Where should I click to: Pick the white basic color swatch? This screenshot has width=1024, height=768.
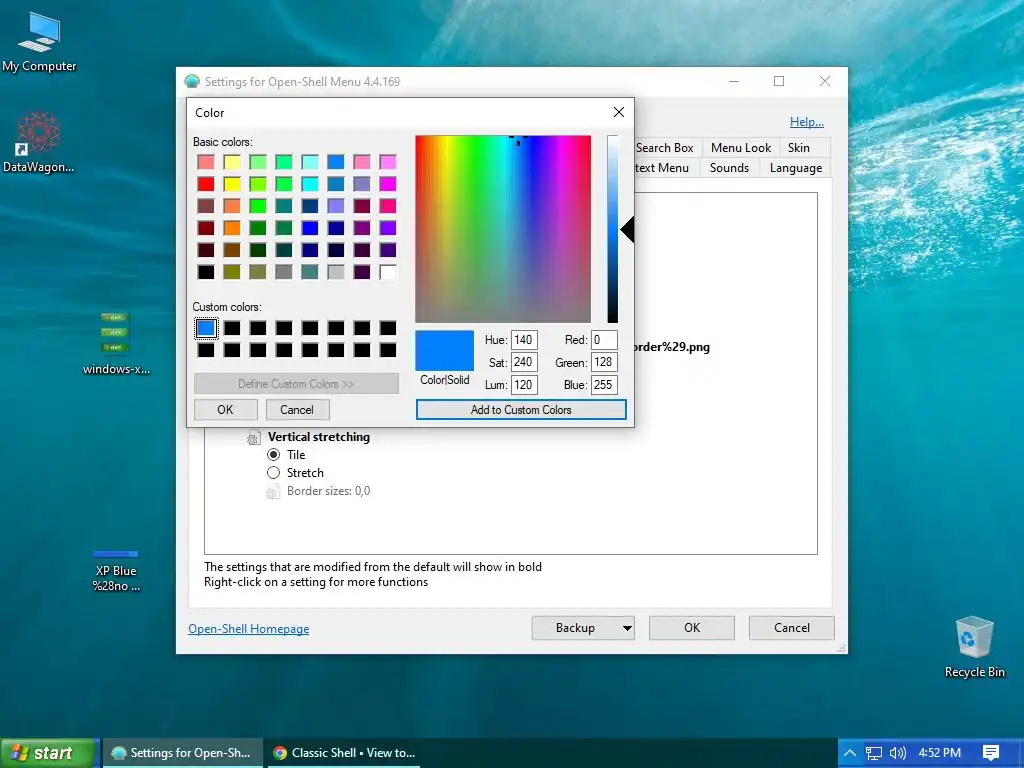pos(388,272)
